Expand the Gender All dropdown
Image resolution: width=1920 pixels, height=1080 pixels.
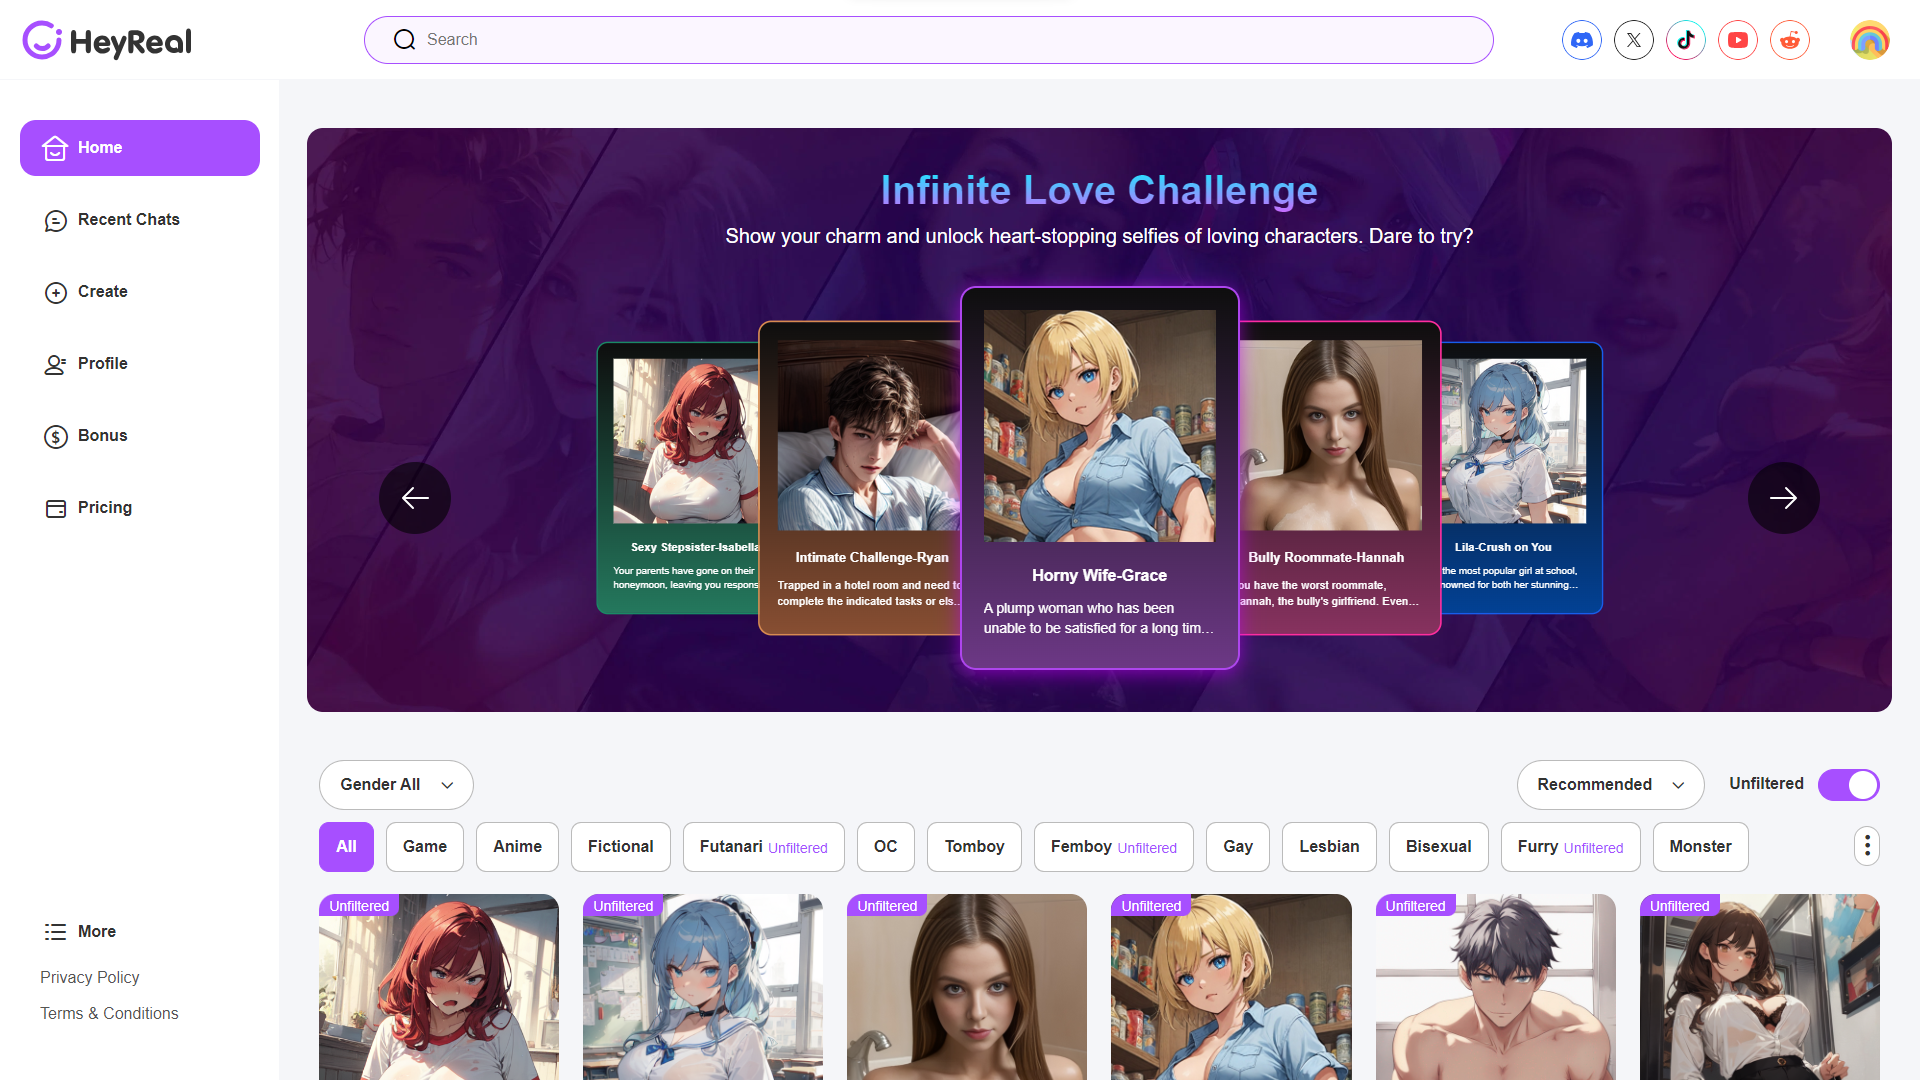point(396,785)
